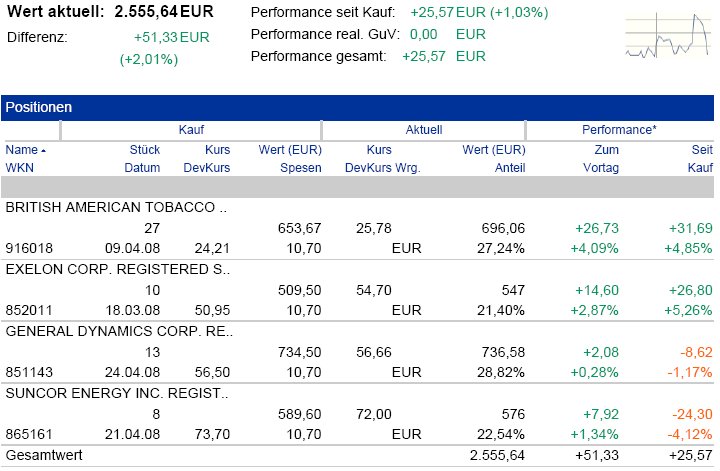Select the Aktuell column group header
720x471 pixels.
tap(424, 130)
